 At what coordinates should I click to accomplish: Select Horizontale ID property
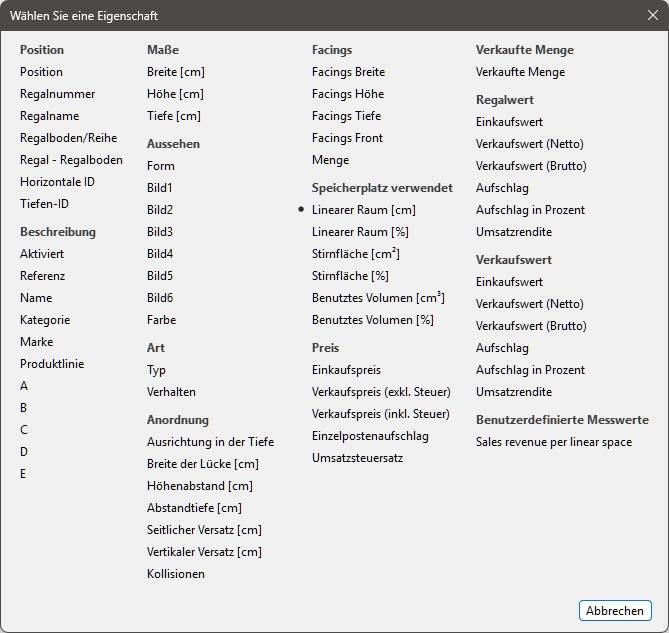coord(57,182)
